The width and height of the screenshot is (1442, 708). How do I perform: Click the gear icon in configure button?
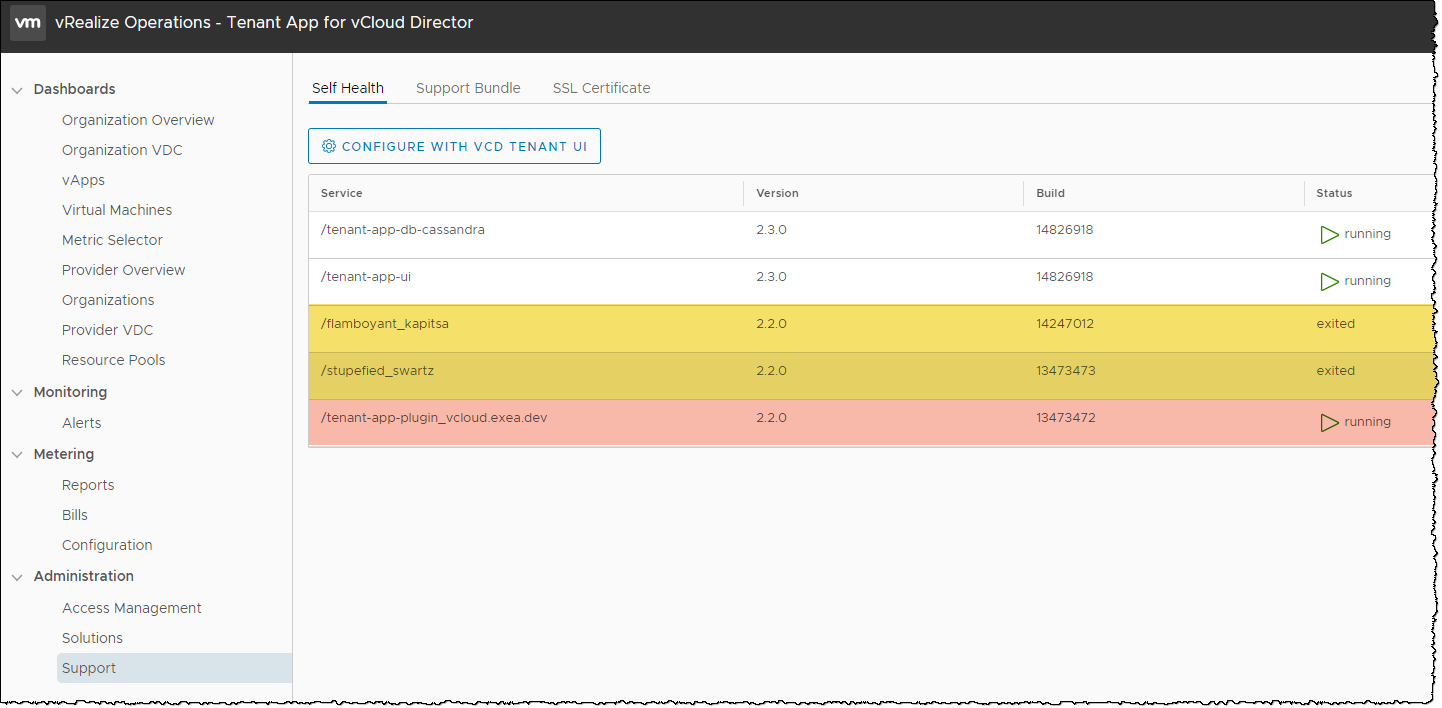coord(328,146)
